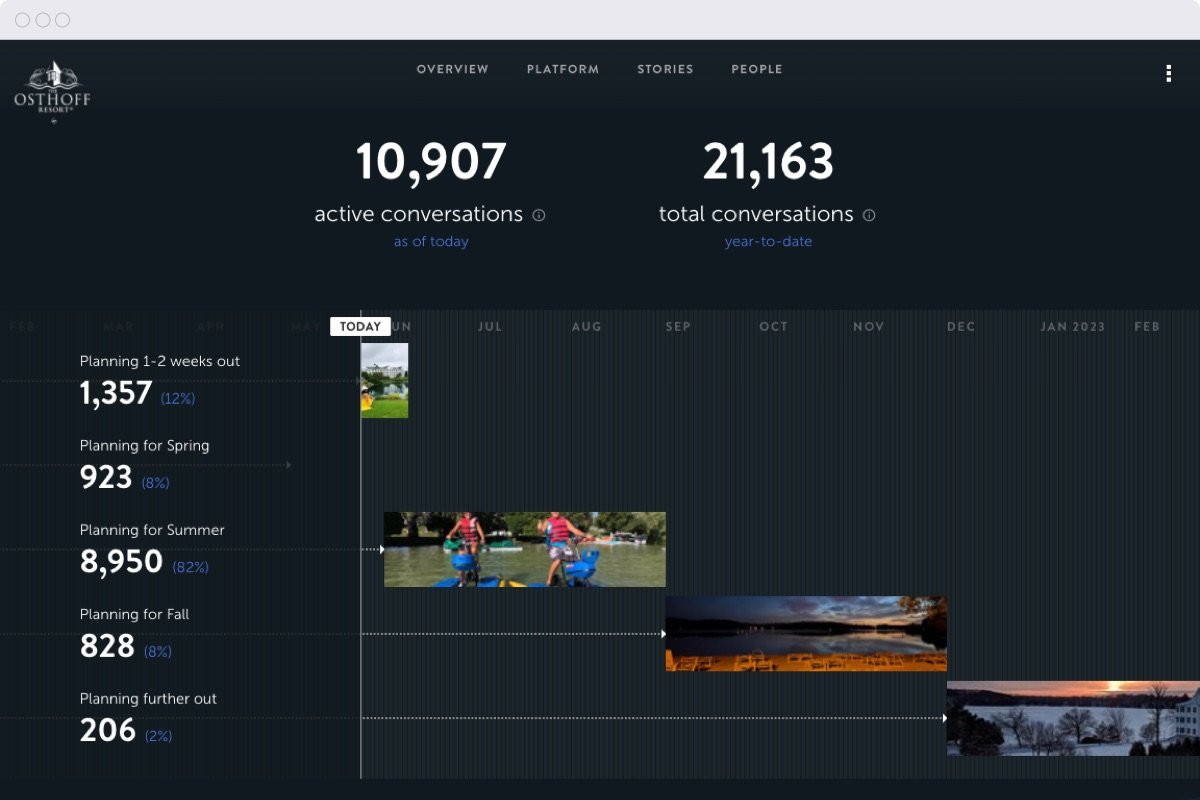Open the autumn lake sunset thumbnail
Screen dimensions: 1200x800
[805, 633]
